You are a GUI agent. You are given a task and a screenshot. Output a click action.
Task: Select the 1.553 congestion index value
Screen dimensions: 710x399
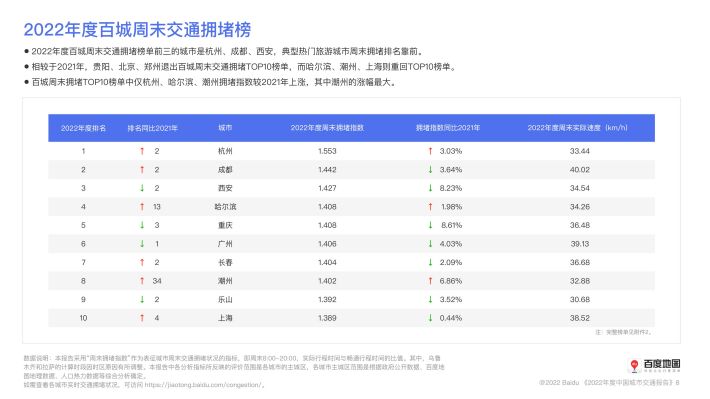(x=327, y=151)
